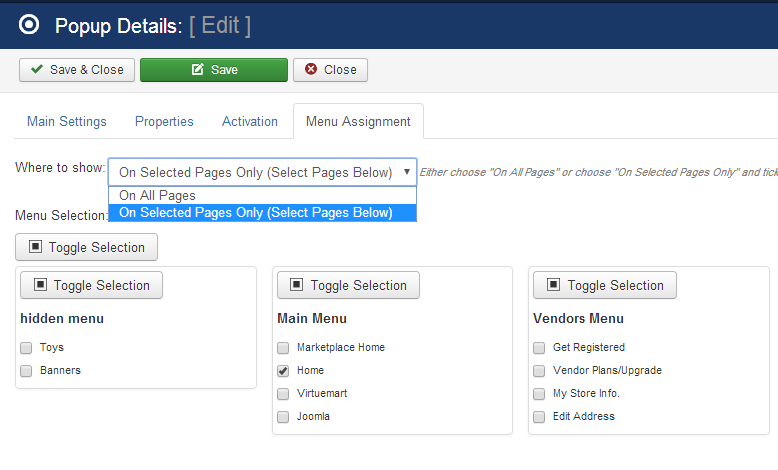Click the top global Toggle Selection button
The height and width of the screenshot is (470, 778).
coord(87,247)
